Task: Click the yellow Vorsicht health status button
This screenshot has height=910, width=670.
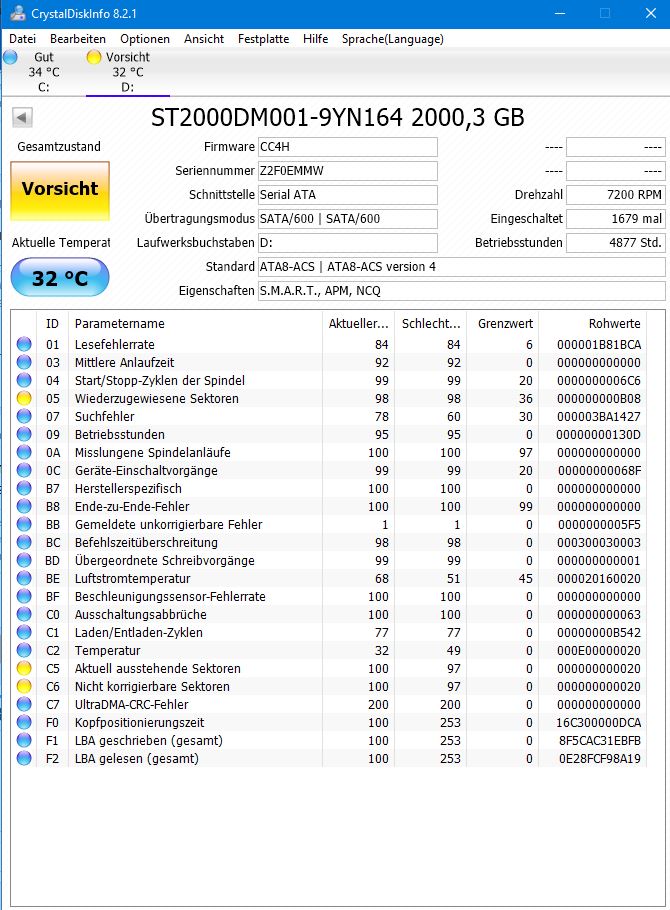Action: (60, 190)
